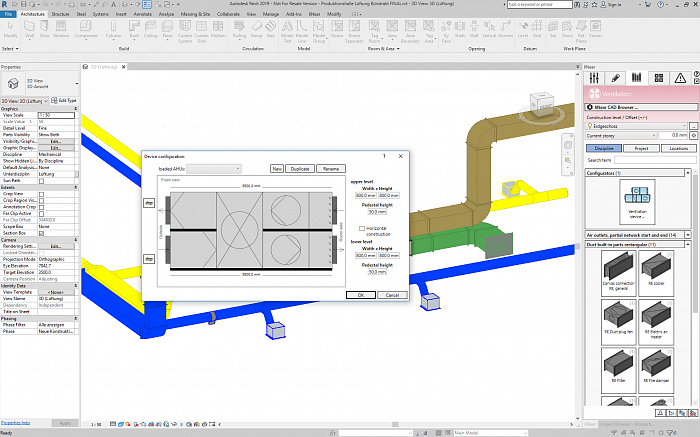Select the Grid datum tool
Viewport: 700px width, 437px height.
point(537,29)
